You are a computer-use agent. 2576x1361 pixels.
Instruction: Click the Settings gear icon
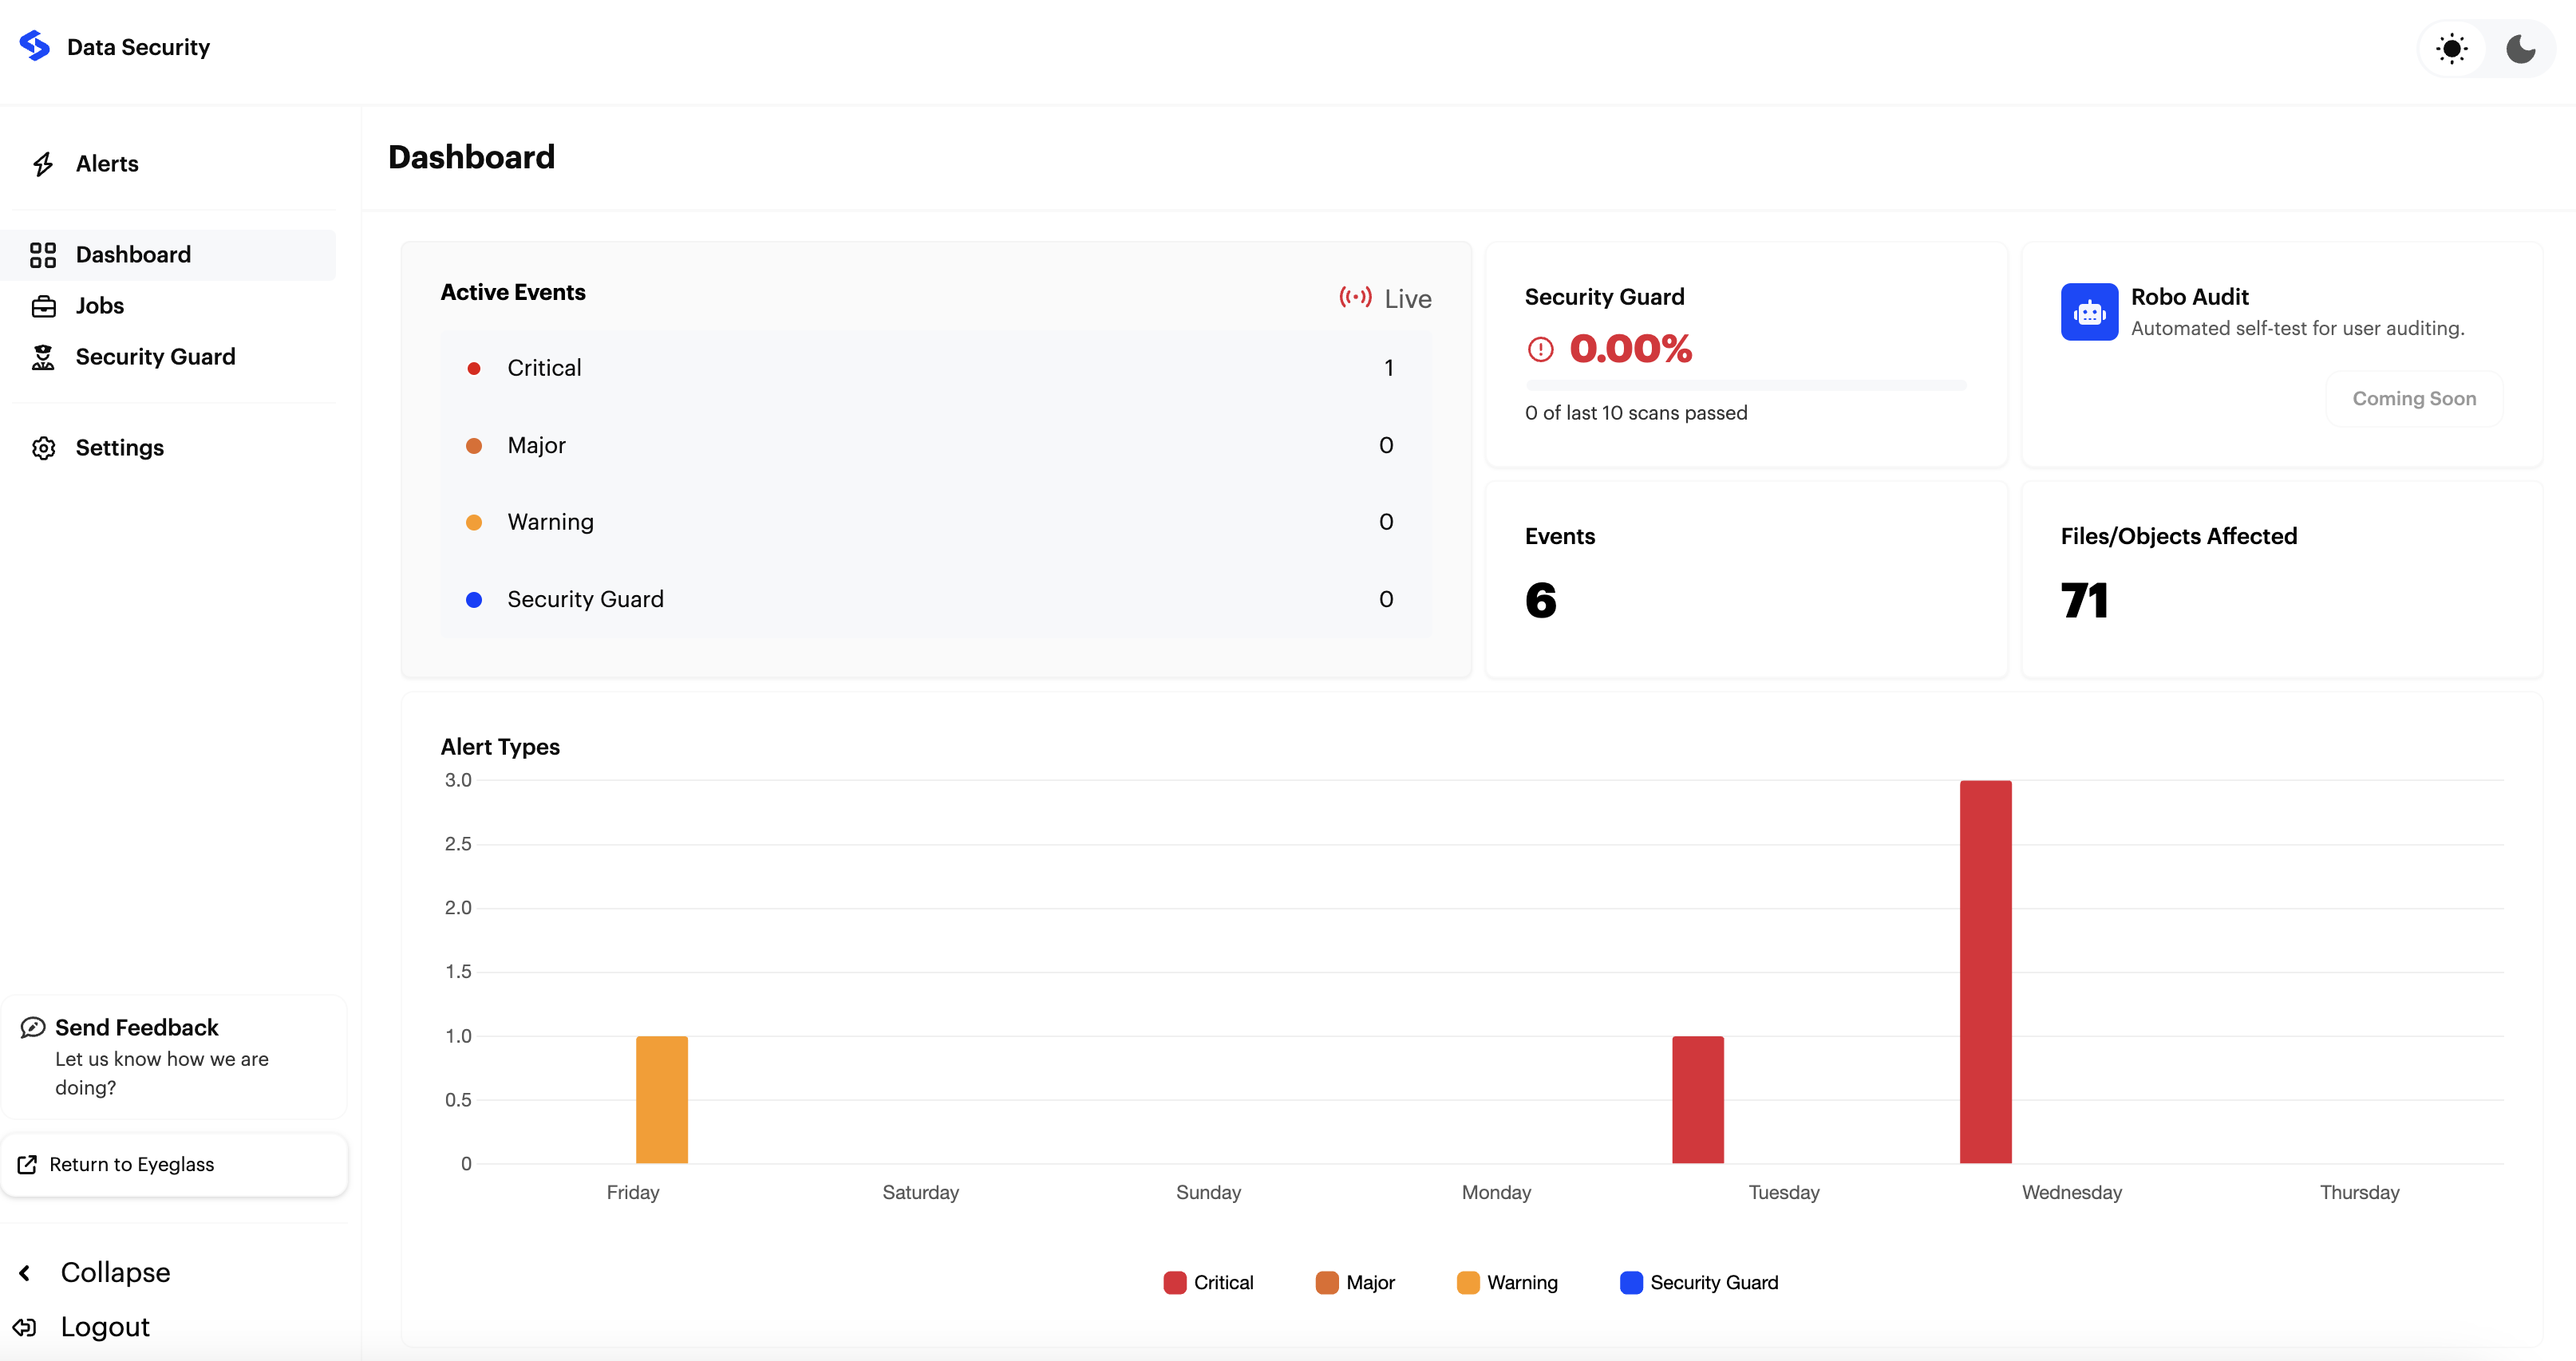43,448
